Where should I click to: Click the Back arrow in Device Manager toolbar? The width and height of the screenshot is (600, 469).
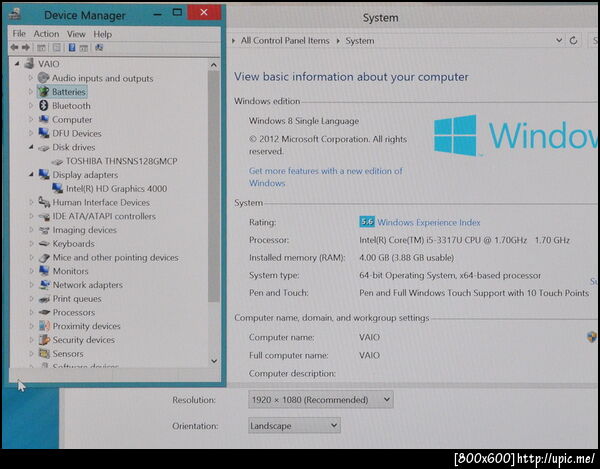click(x=15, y=47)
